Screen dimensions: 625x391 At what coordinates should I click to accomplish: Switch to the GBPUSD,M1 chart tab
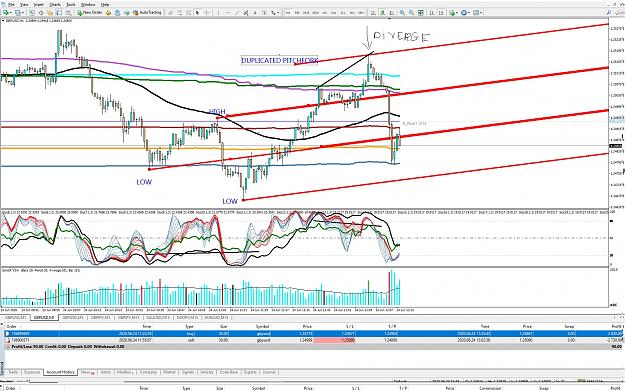15,318
